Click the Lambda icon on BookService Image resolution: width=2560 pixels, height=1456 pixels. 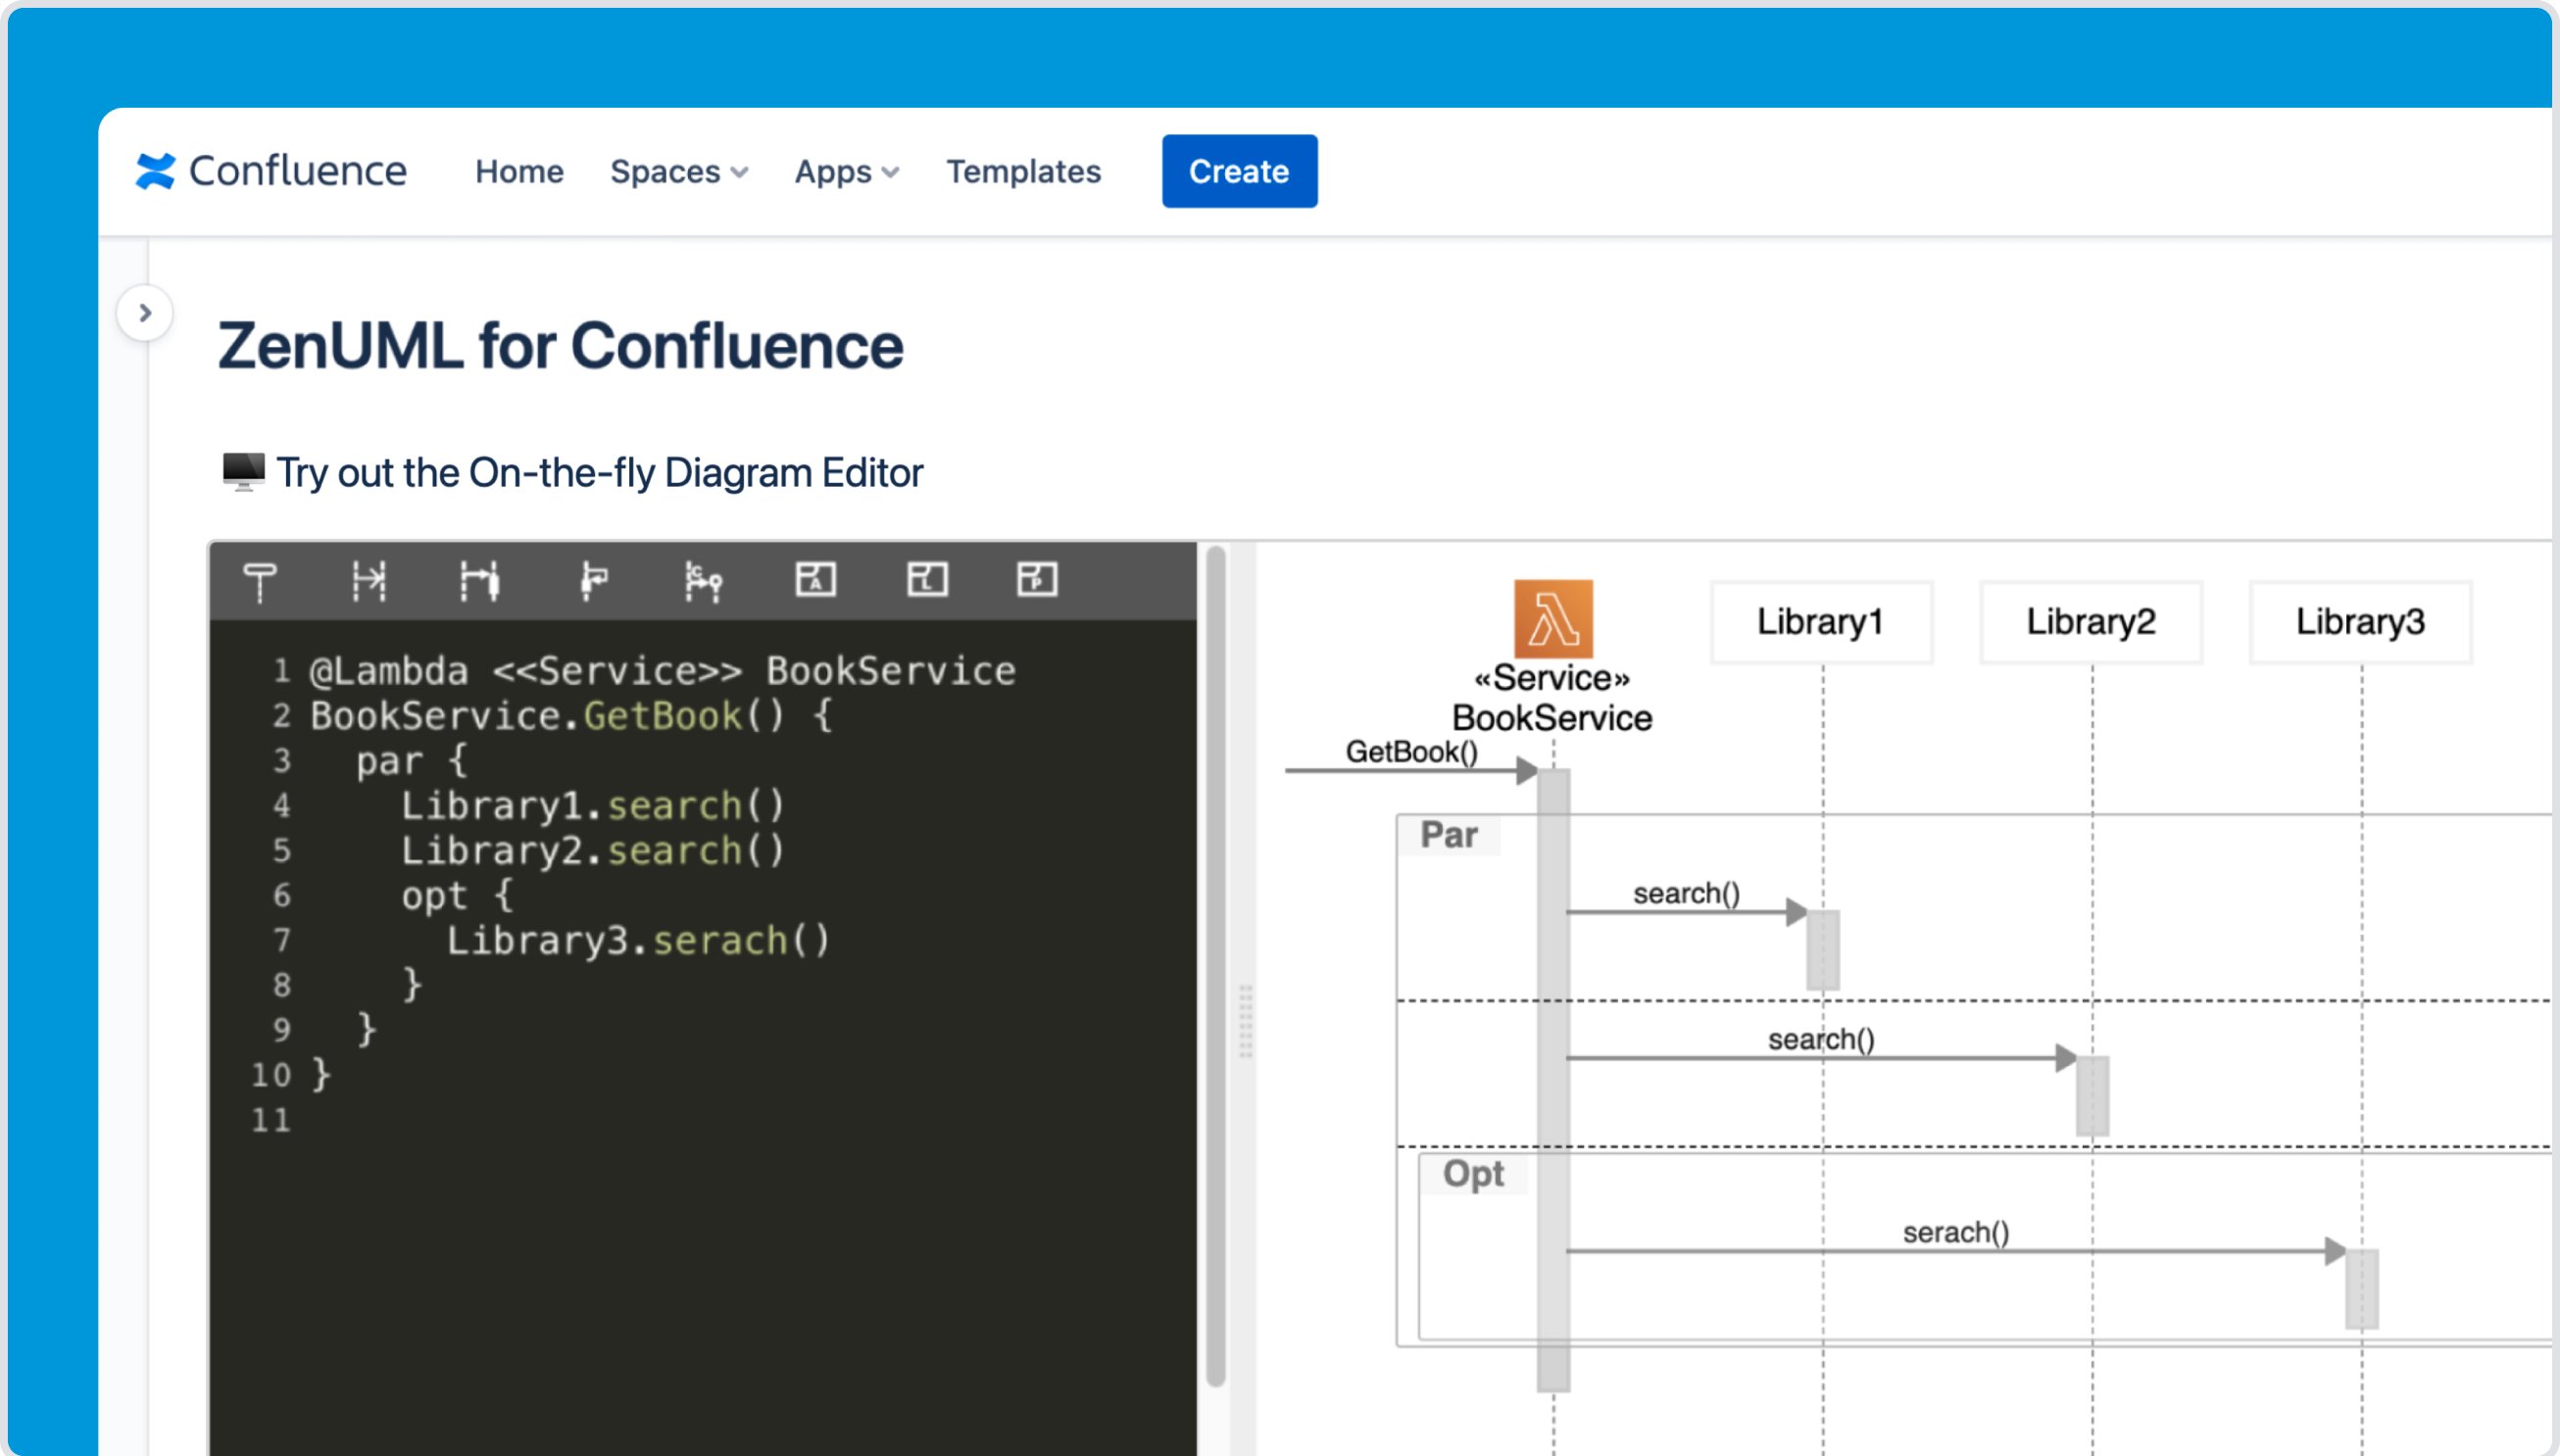pos(1552,619)
